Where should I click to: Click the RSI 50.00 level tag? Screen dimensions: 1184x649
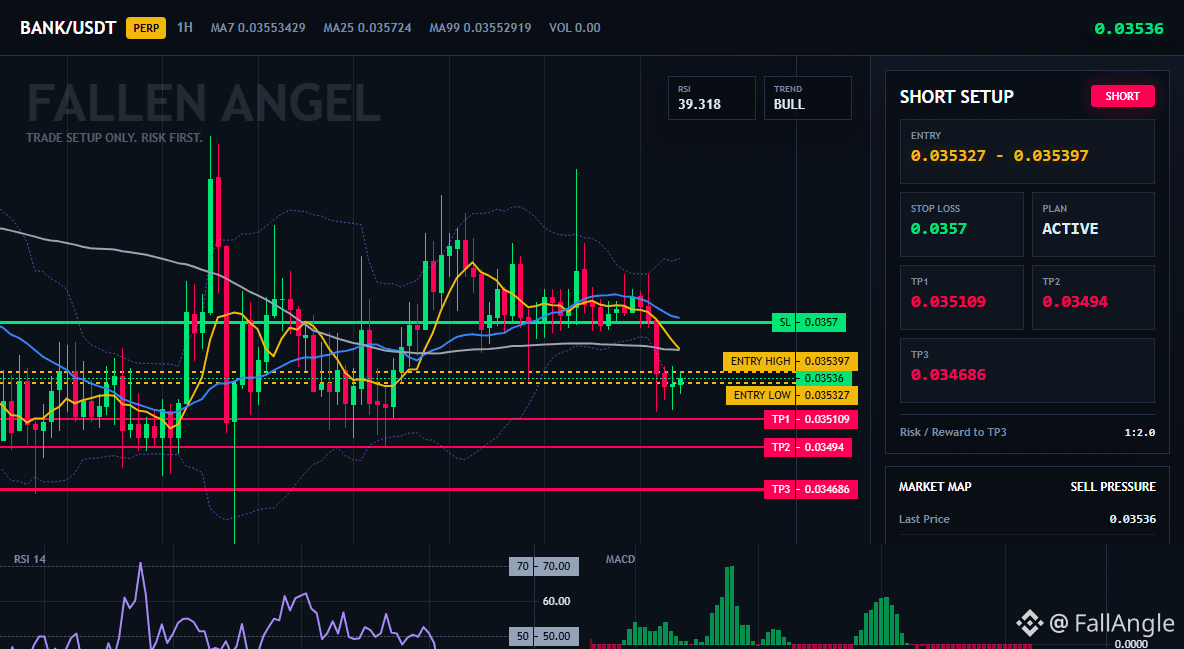(544, 636)
